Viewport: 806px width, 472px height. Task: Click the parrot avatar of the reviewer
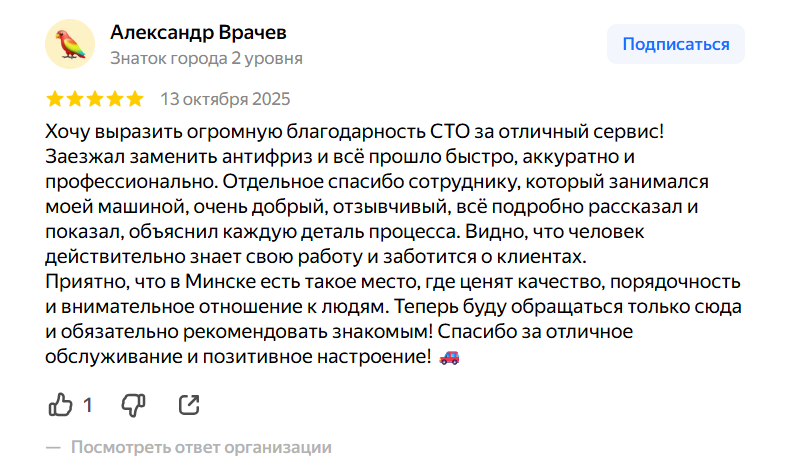pos(71,45)
